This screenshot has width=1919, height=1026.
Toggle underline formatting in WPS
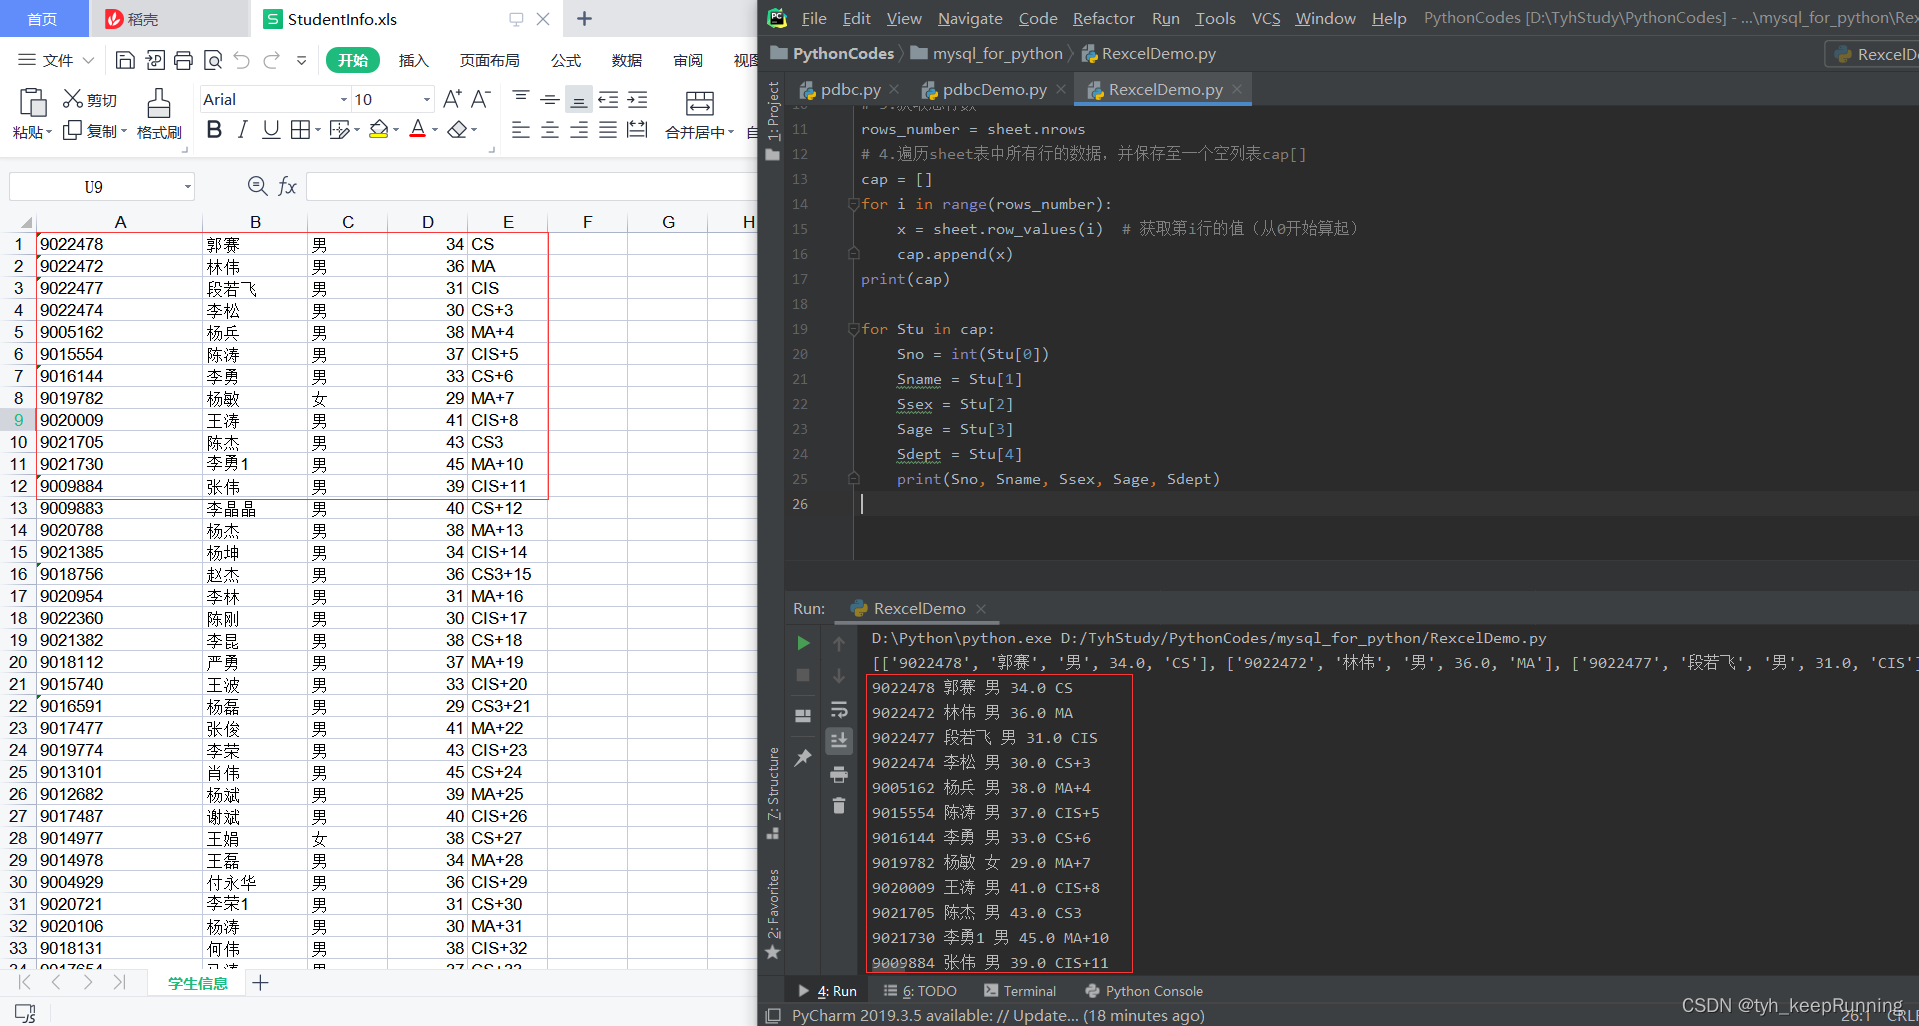click(271, 130)
